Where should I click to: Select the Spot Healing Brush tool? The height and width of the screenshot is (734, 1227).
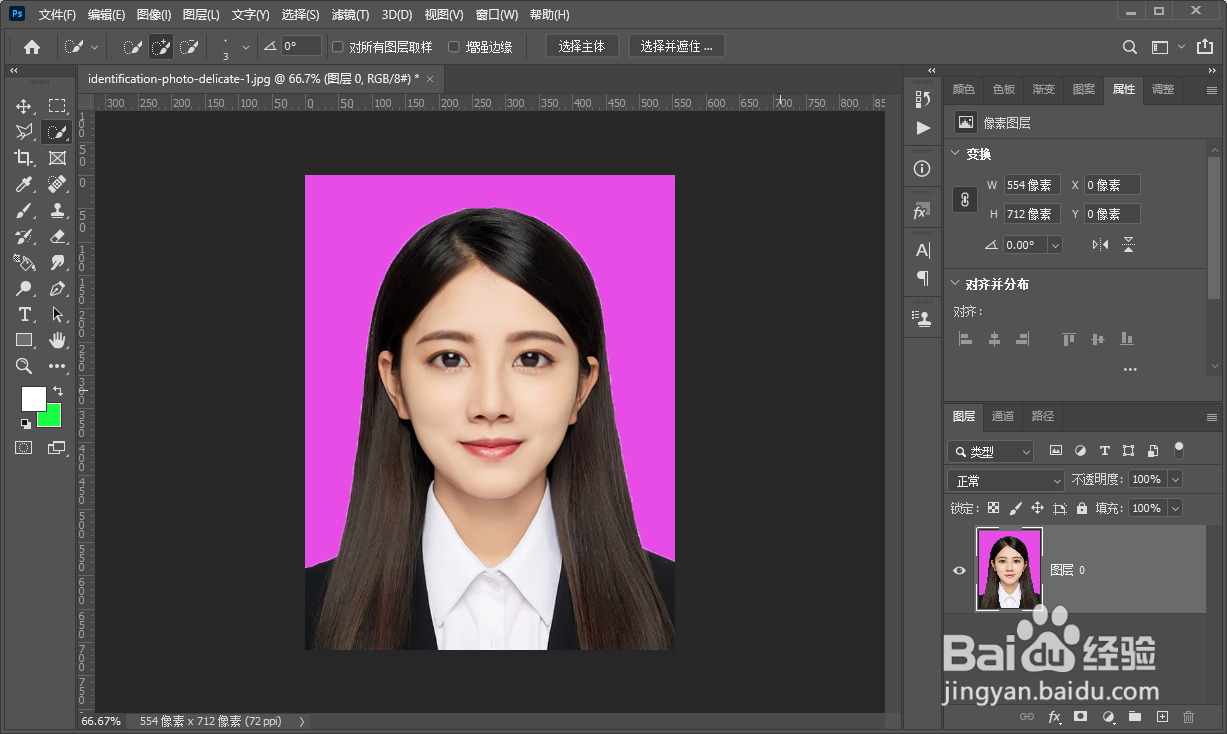(x=57, y=184)
